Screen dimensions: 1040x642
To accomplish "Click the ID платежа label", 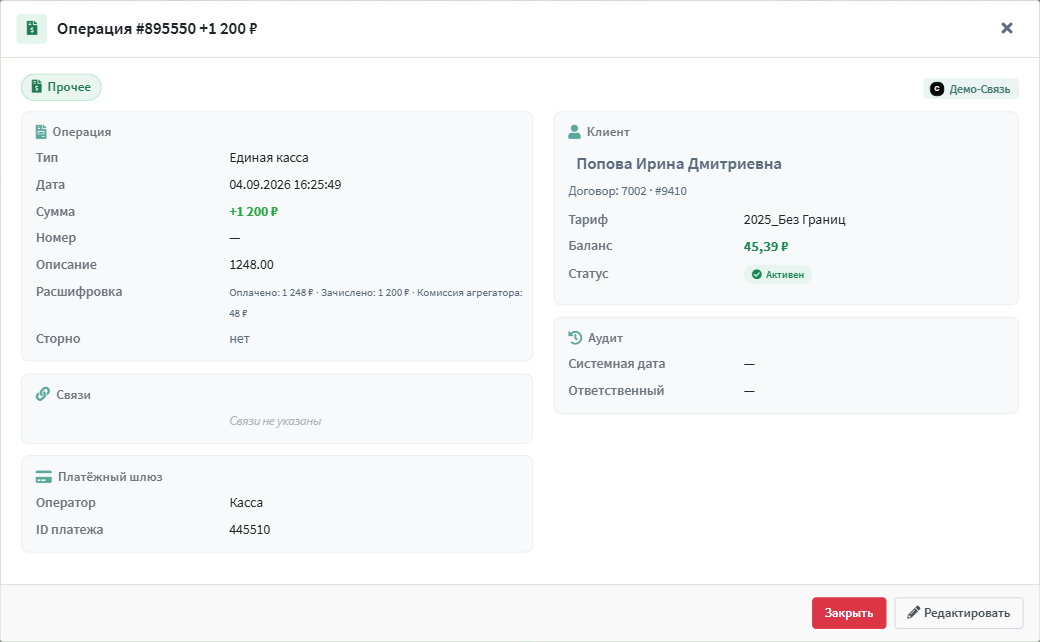I will [x=70, y=530].
